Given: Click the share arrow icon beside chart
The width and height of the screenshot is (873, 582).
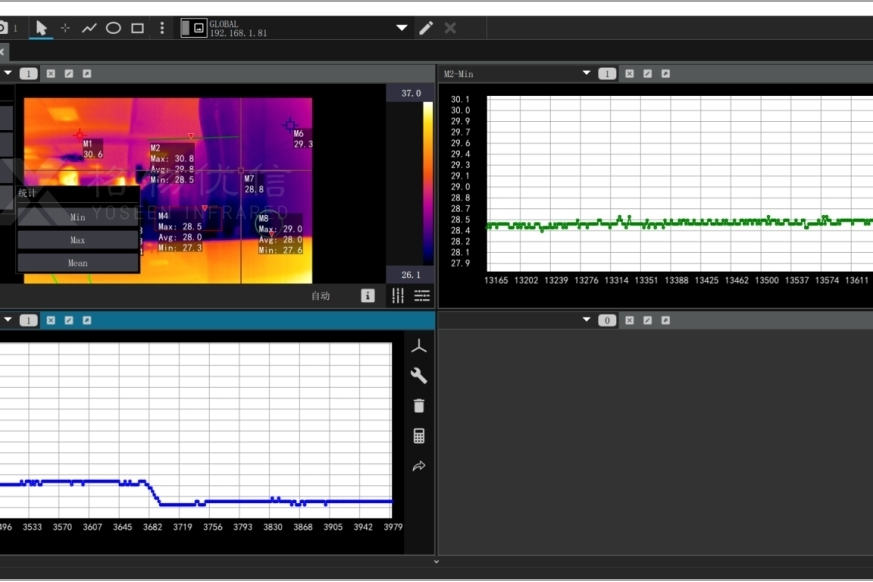Looking at the screenshot, I should tap(419, 466).
